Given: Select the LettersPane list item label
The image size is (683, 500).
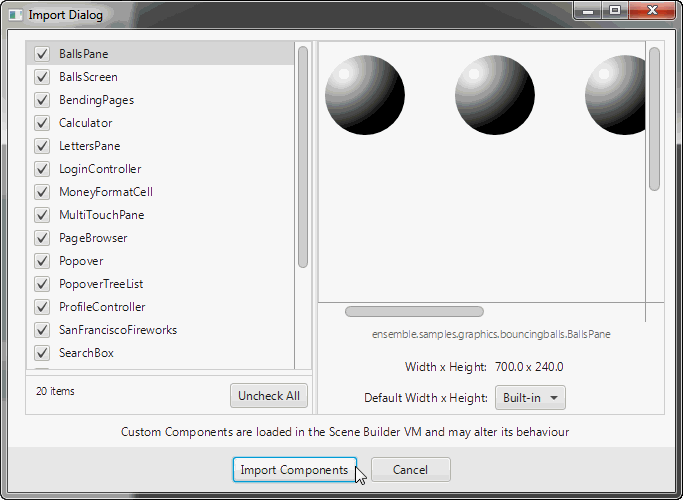Looking at the screenshot, I should click(90, 146).
